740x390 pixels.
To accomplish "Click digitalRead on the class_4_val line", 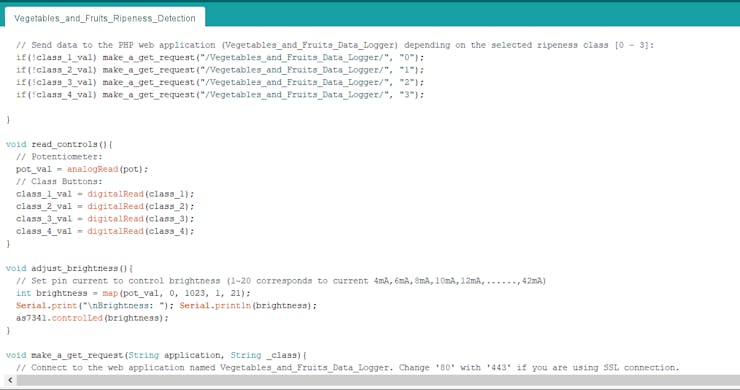I will 115,231.
